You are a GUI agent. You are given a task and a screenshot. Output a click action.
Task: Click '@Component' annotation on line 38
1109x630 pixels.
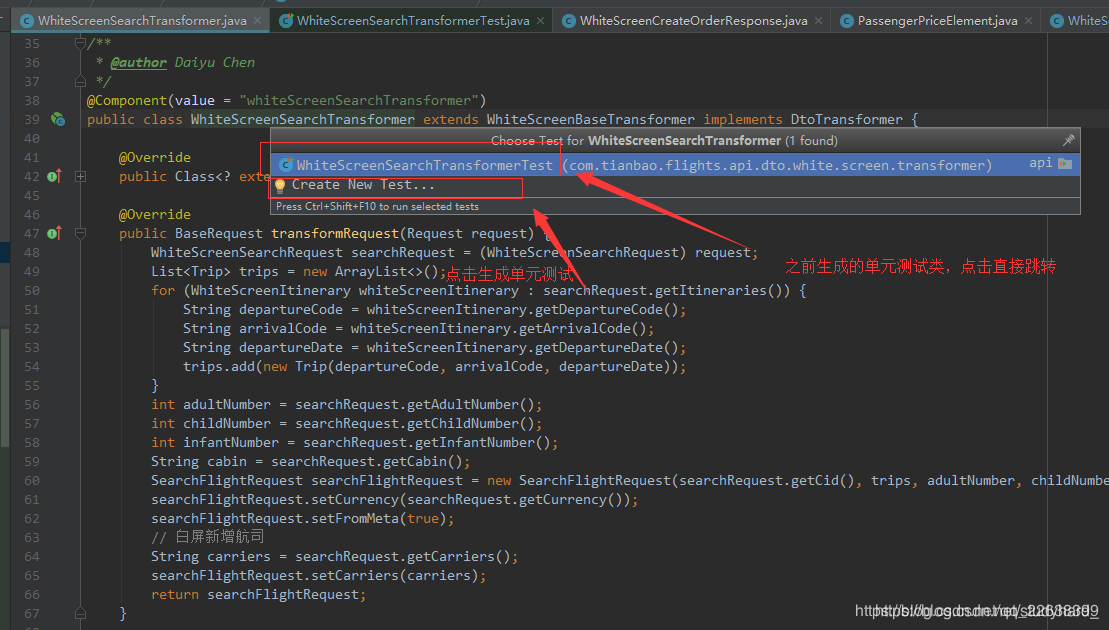(x=127, y=100)
